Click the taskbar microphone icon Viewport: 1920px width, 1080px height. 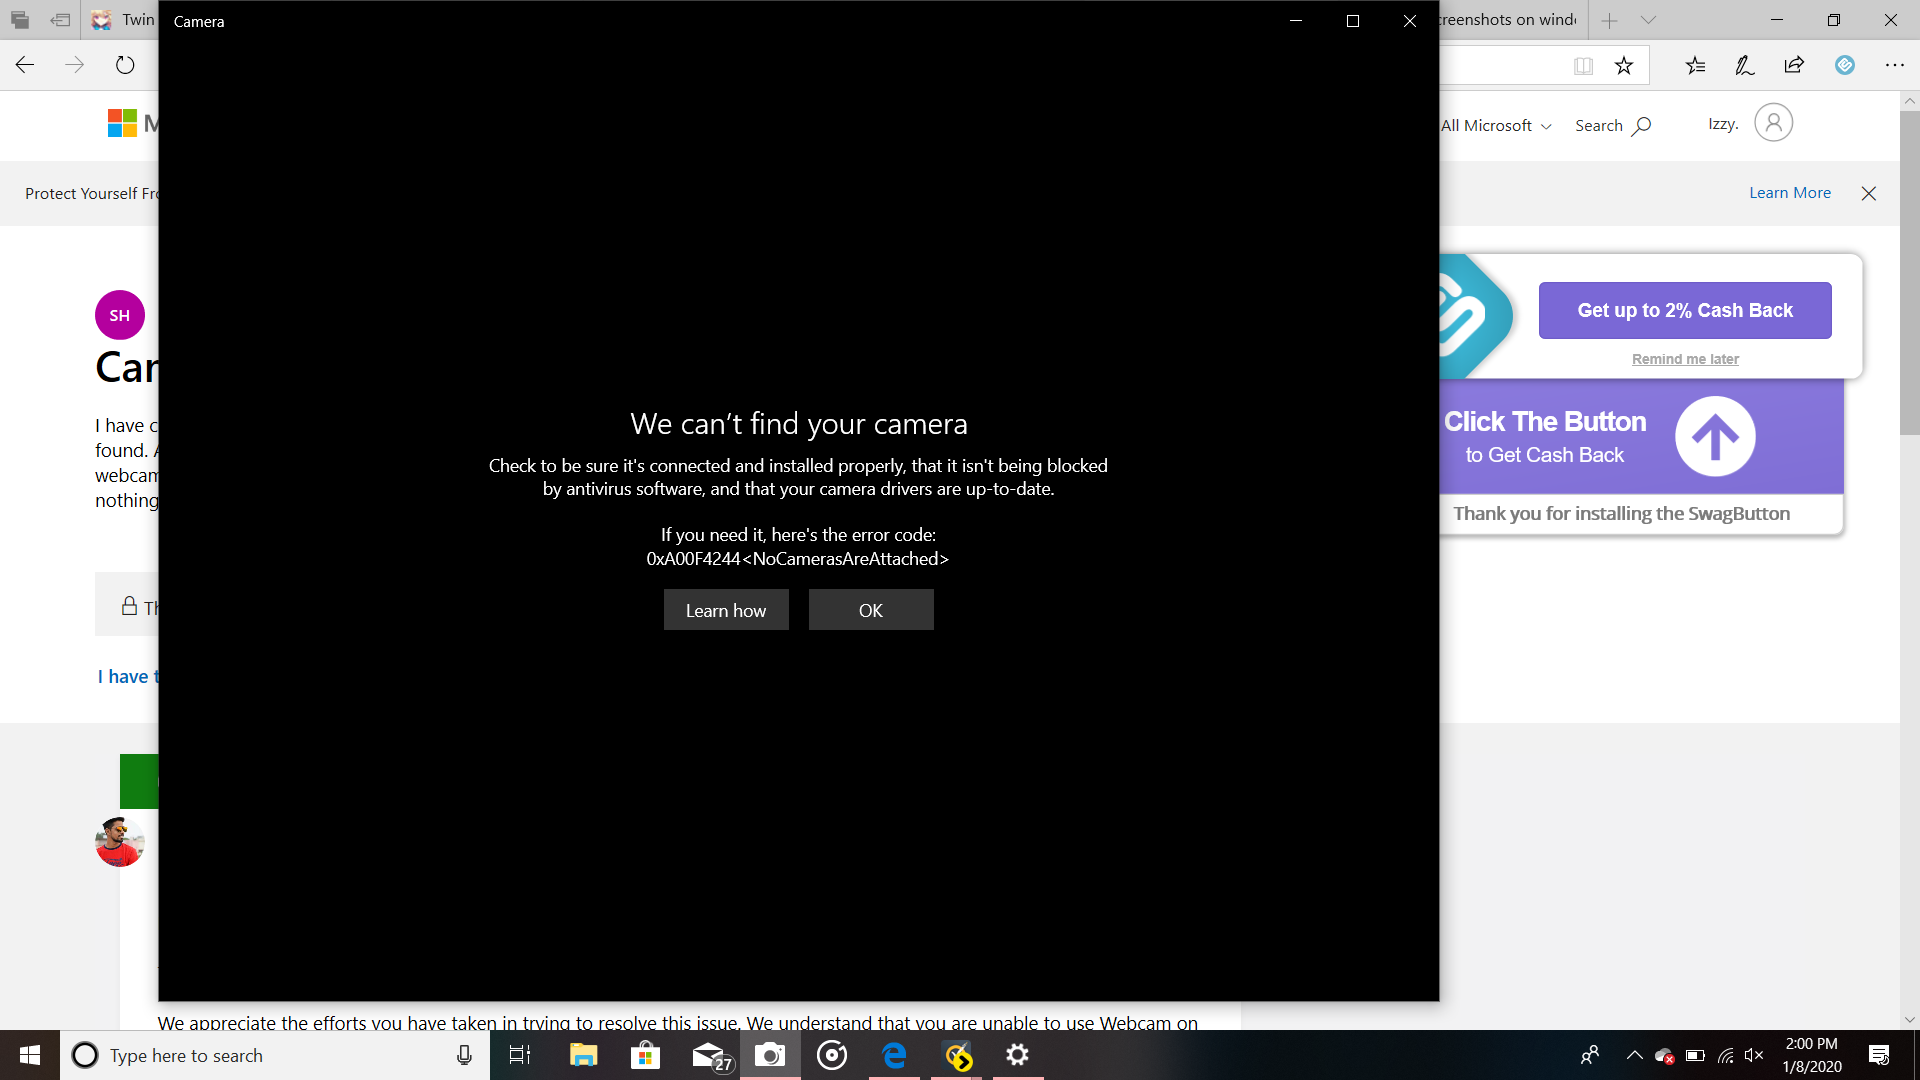tap(464, 1055)
